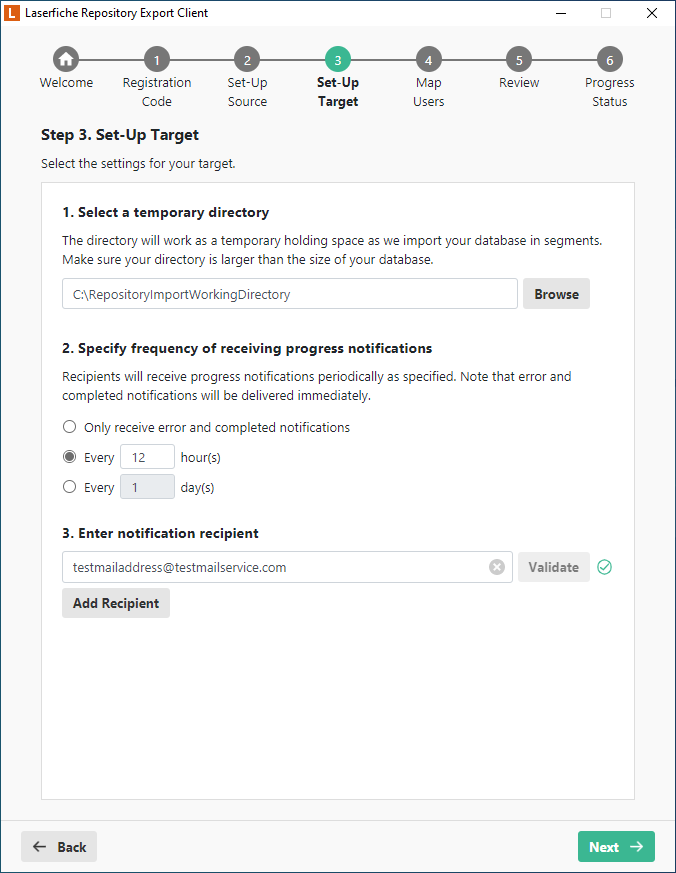The height and width of the screenshot is (873, 676).
Task: Switch to daily notification frequency
Action: click(69, 486)
